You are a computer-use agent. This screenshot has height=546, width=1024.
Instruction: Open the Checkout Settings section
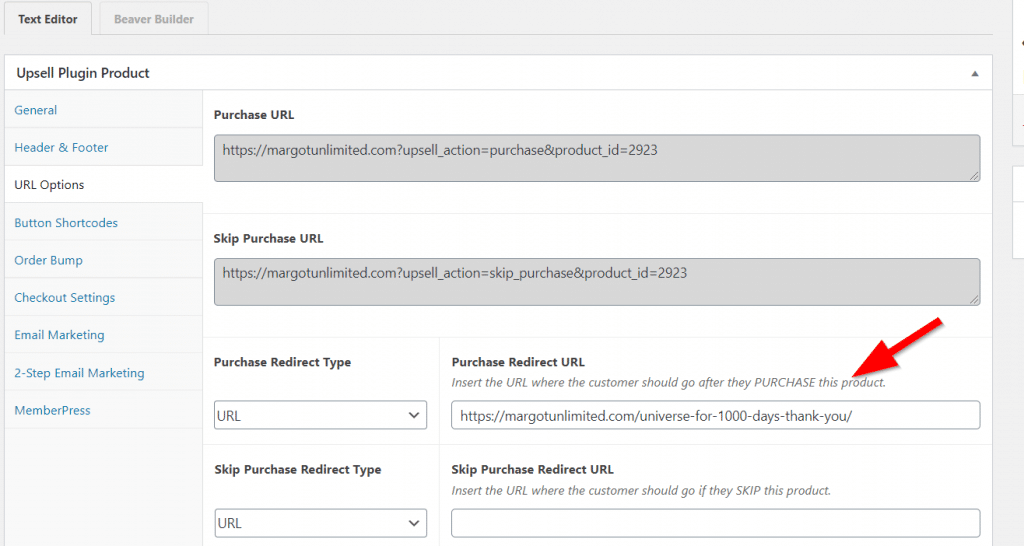pyautogui.click(x=65, y=298)
